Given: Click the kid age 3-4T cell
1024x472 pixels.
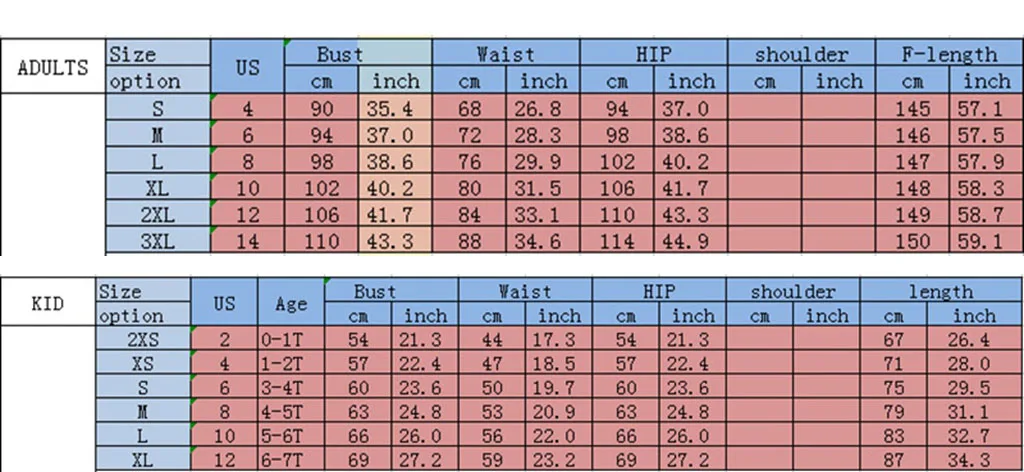Looking at the screenshot, I should (x=291, y=387).
